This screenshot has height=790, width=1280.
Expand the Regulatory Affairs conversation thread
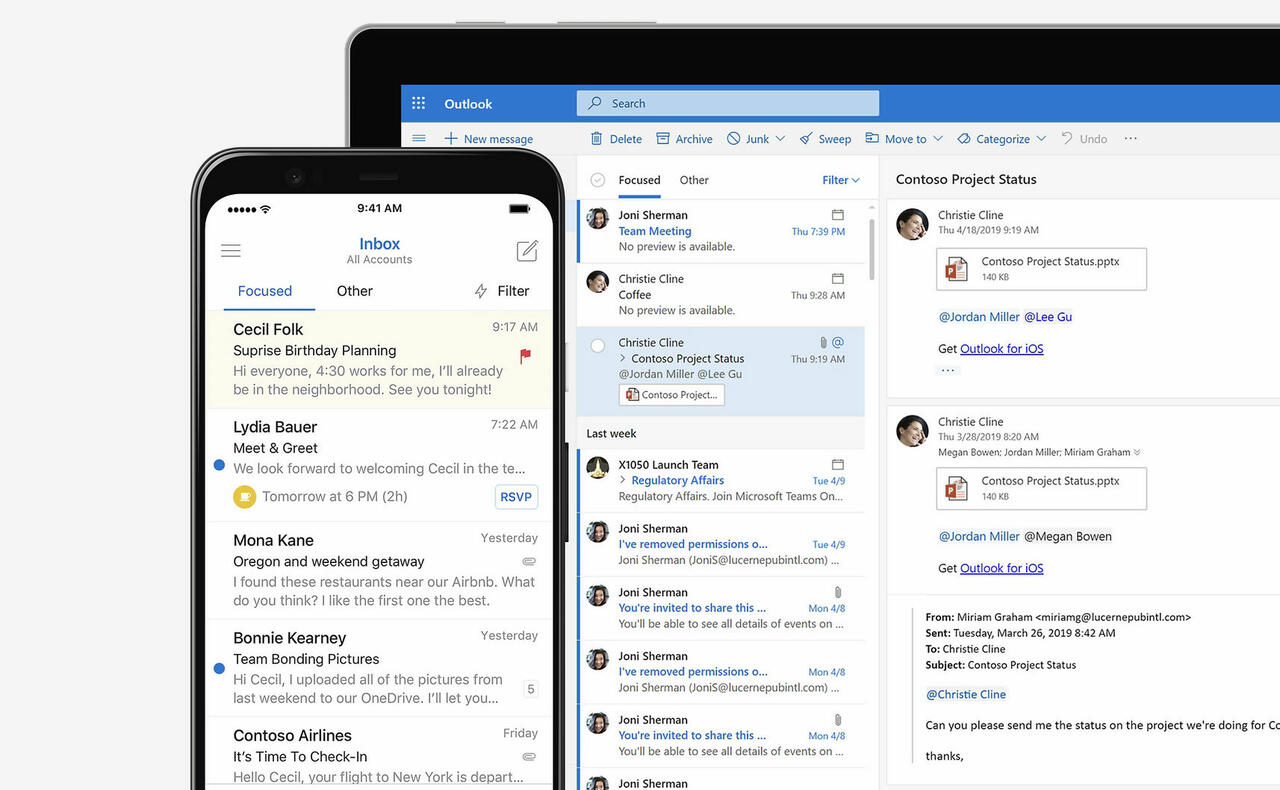[623, 480]
